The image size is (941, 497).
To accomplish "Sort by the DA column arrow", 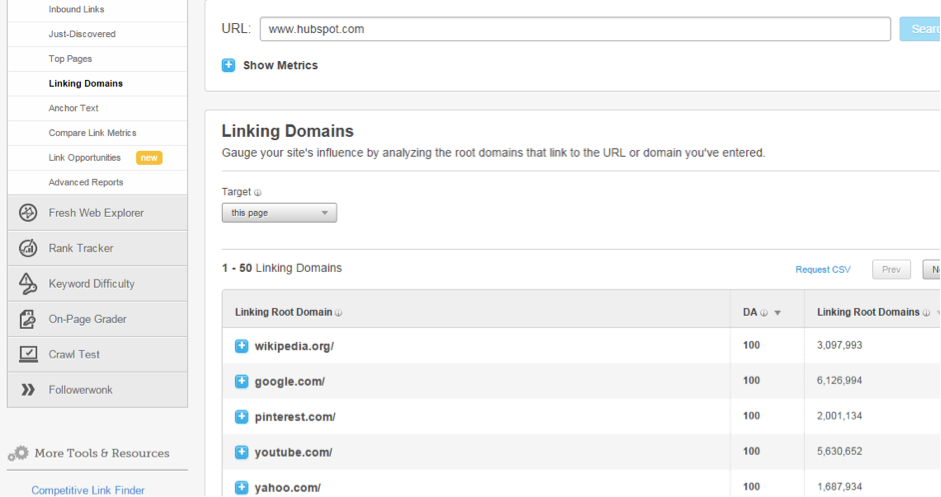I will coord(777,313).
